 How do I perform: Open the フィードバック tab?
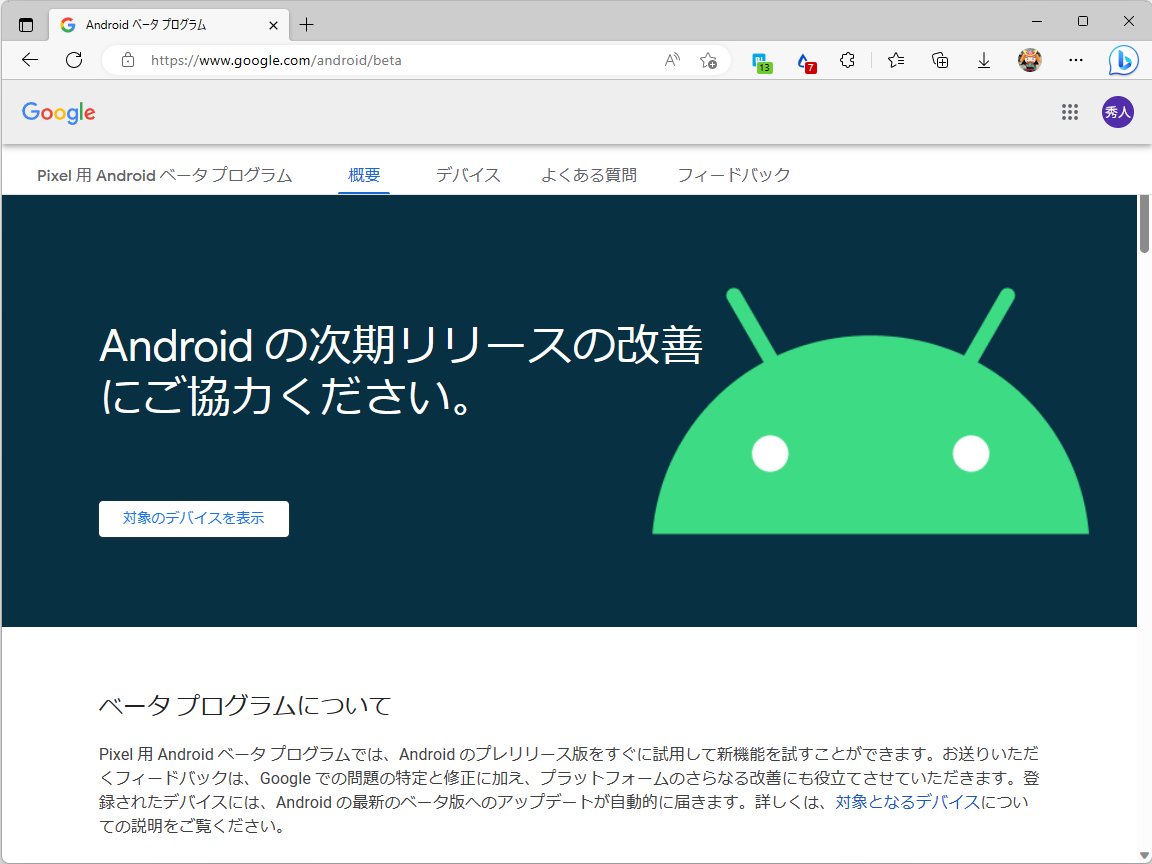point(734,174)
